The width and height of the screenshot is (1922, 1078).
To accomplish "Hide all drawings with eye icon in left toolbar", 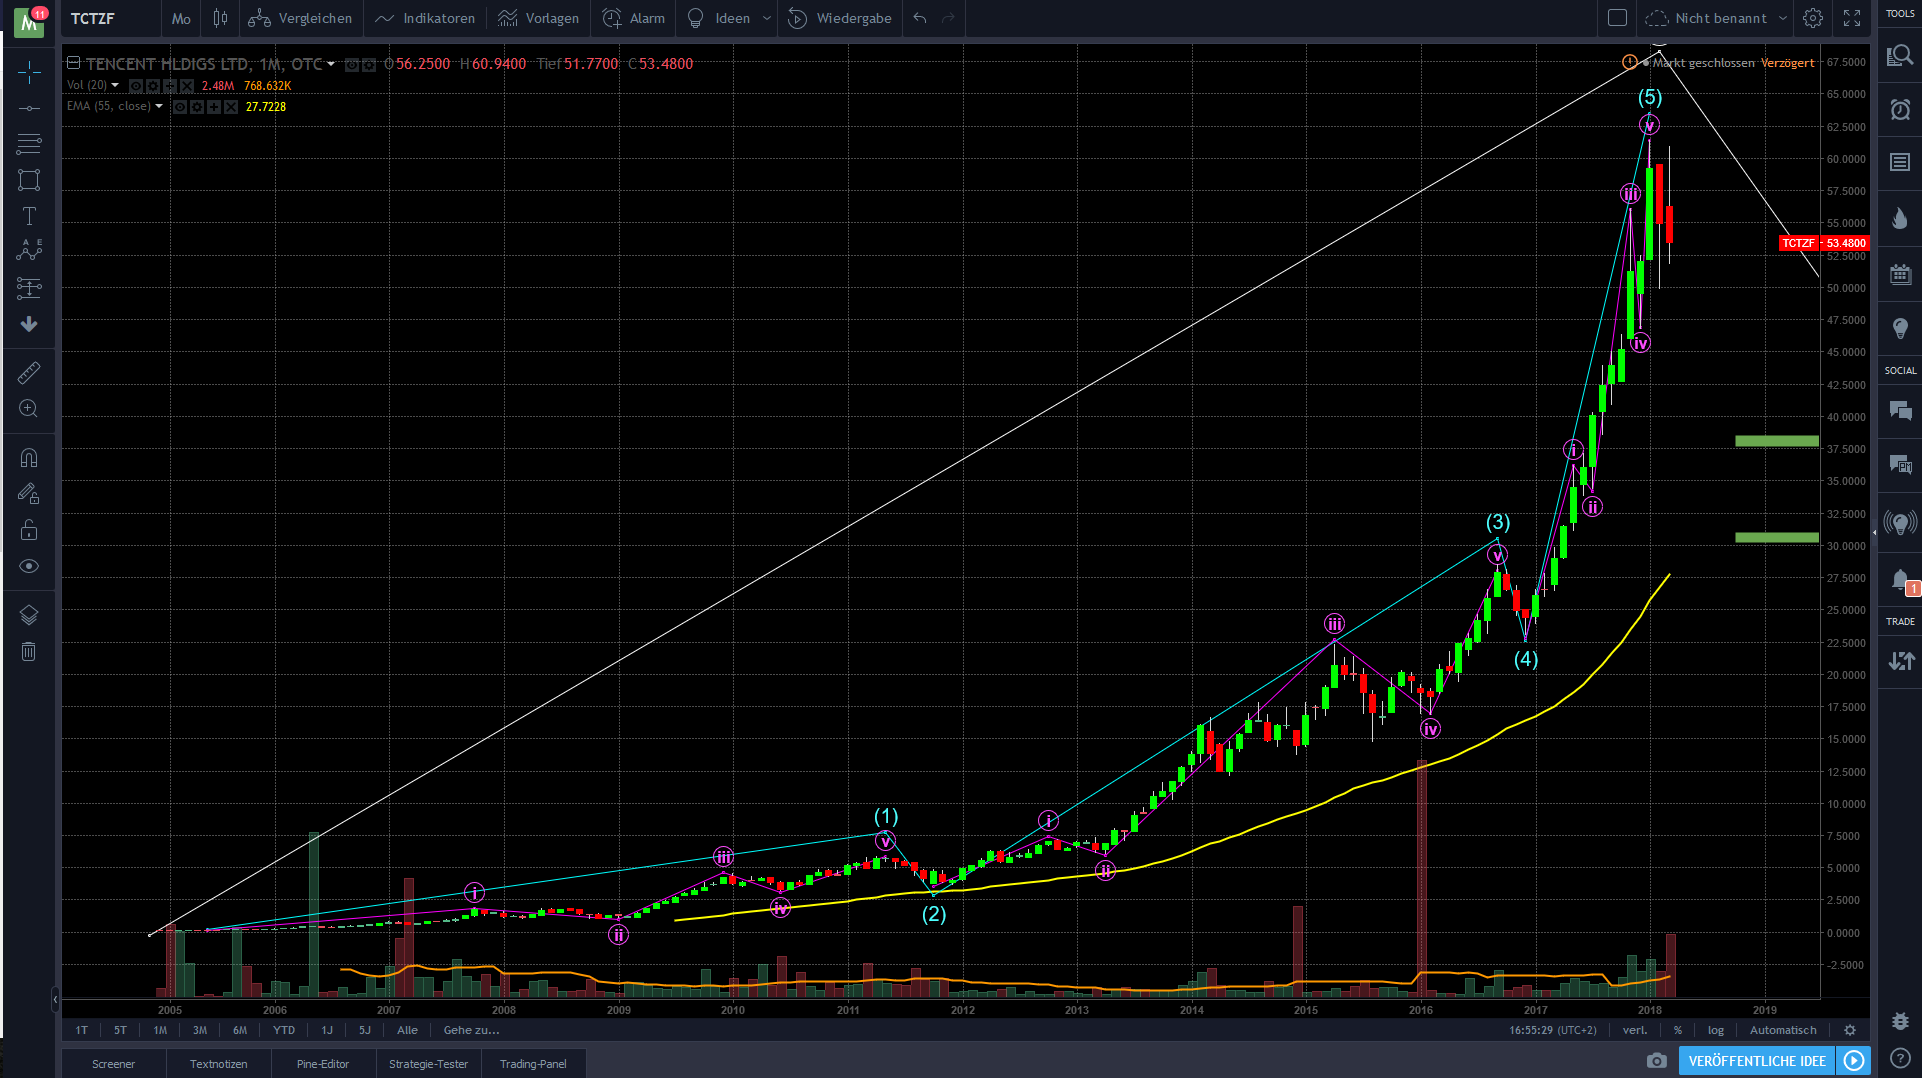I will (29, 566).
